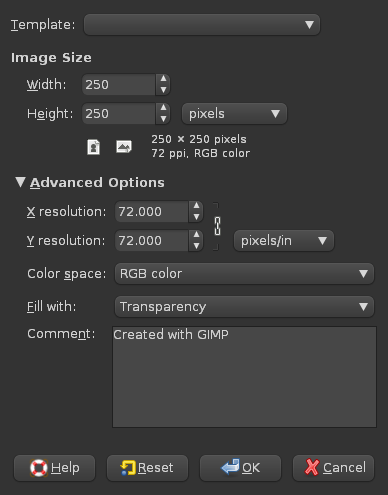Select landscape orientation icon
Screen dimensions: 388x495
pyautogui.click(x=124, y=147)
